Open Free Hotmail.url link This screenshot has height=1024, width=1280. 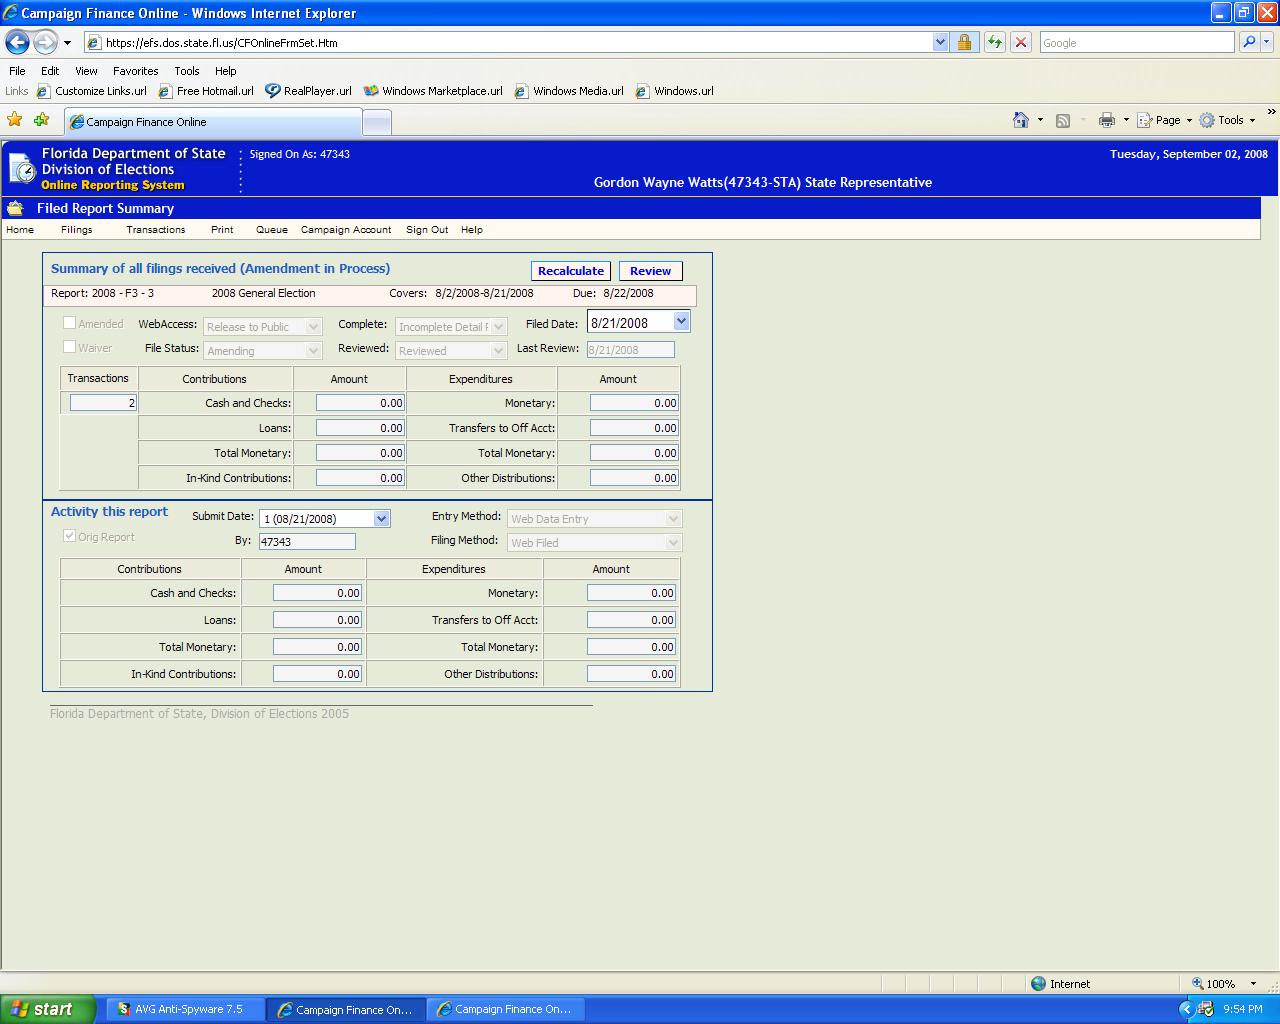pyautogui.click(x=205, y=91)
